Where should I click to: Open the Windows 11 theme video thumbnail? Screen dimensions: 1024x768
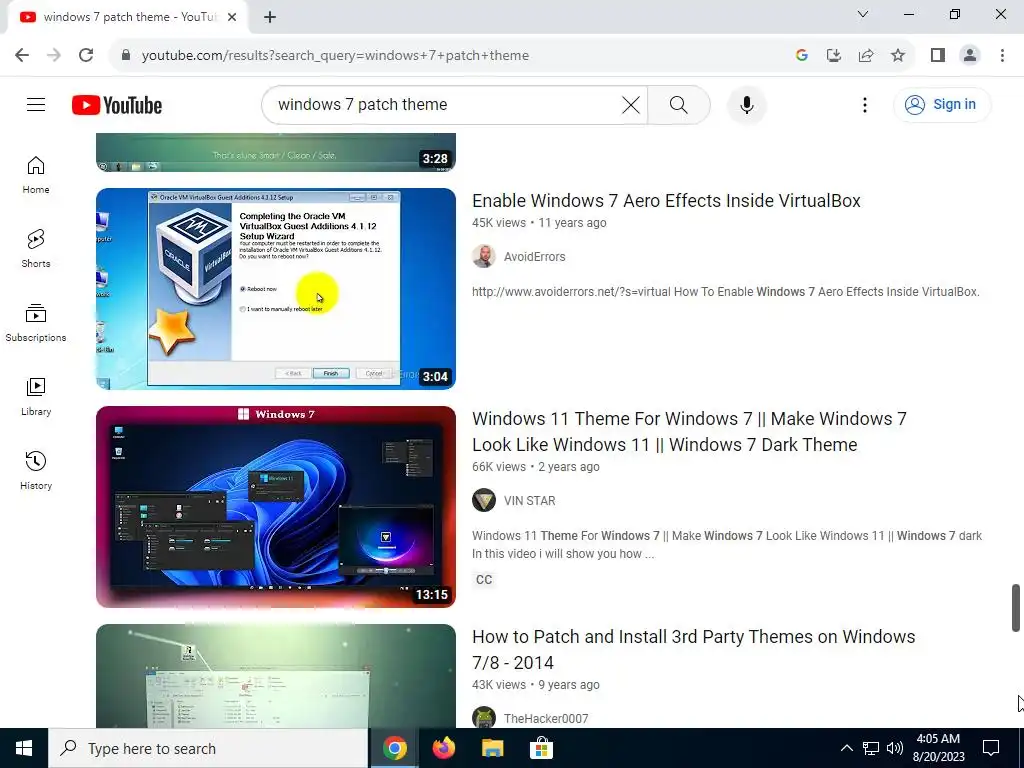click(x=276, y=507)
